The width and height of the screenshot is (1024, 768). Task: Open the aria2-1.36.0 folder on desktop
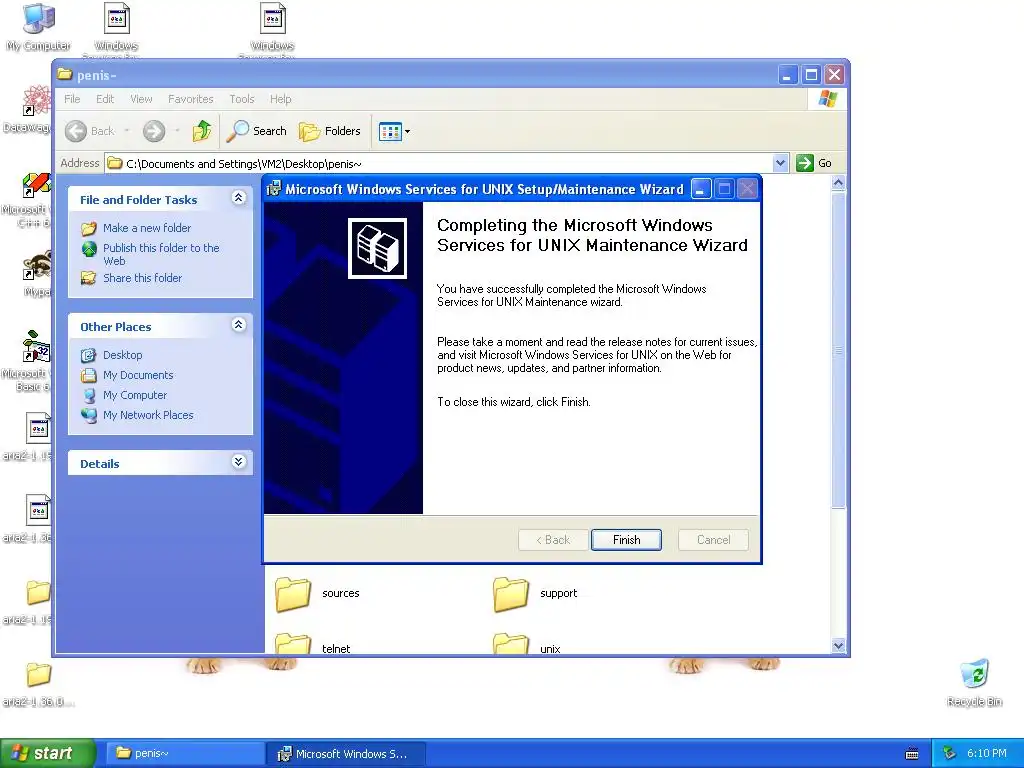(38, 684)
